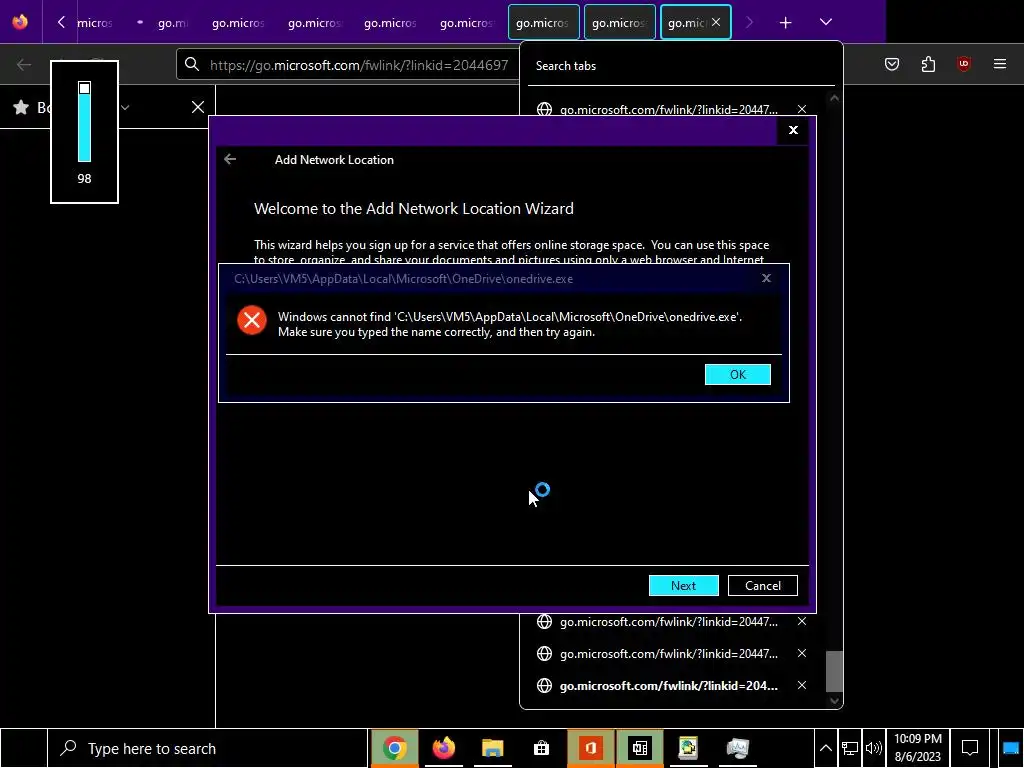Expand the list all tabs chevron

(825, 22)
